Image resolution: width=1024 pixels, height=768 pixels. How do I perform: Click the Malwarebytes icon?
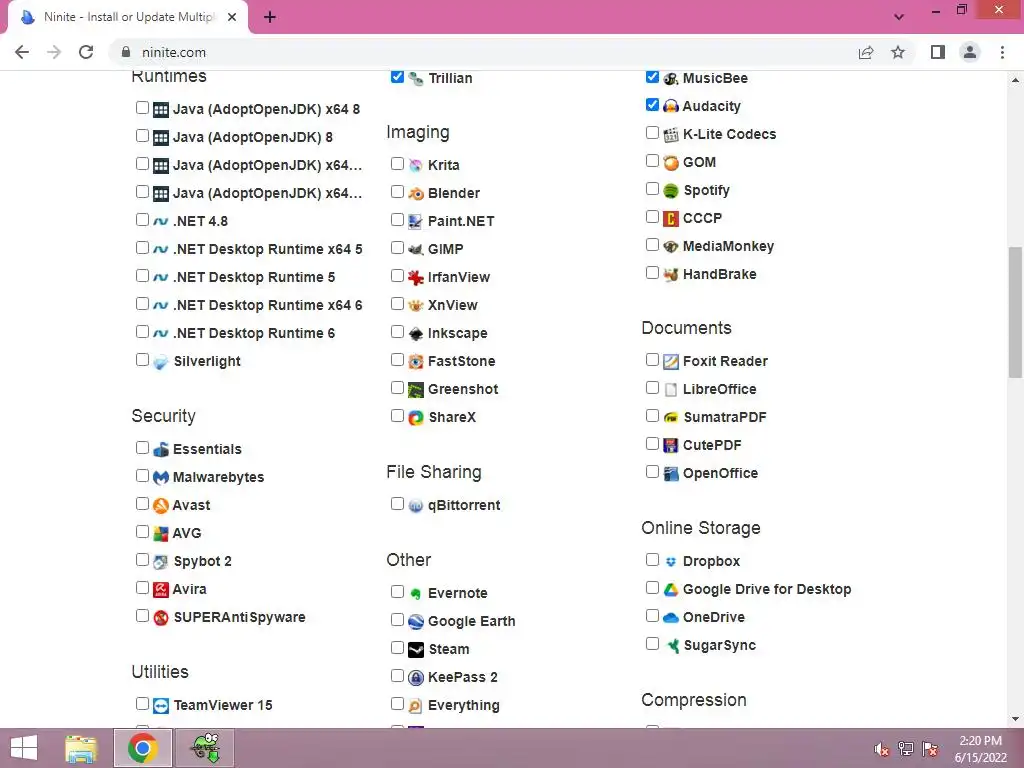pos(161,477)
